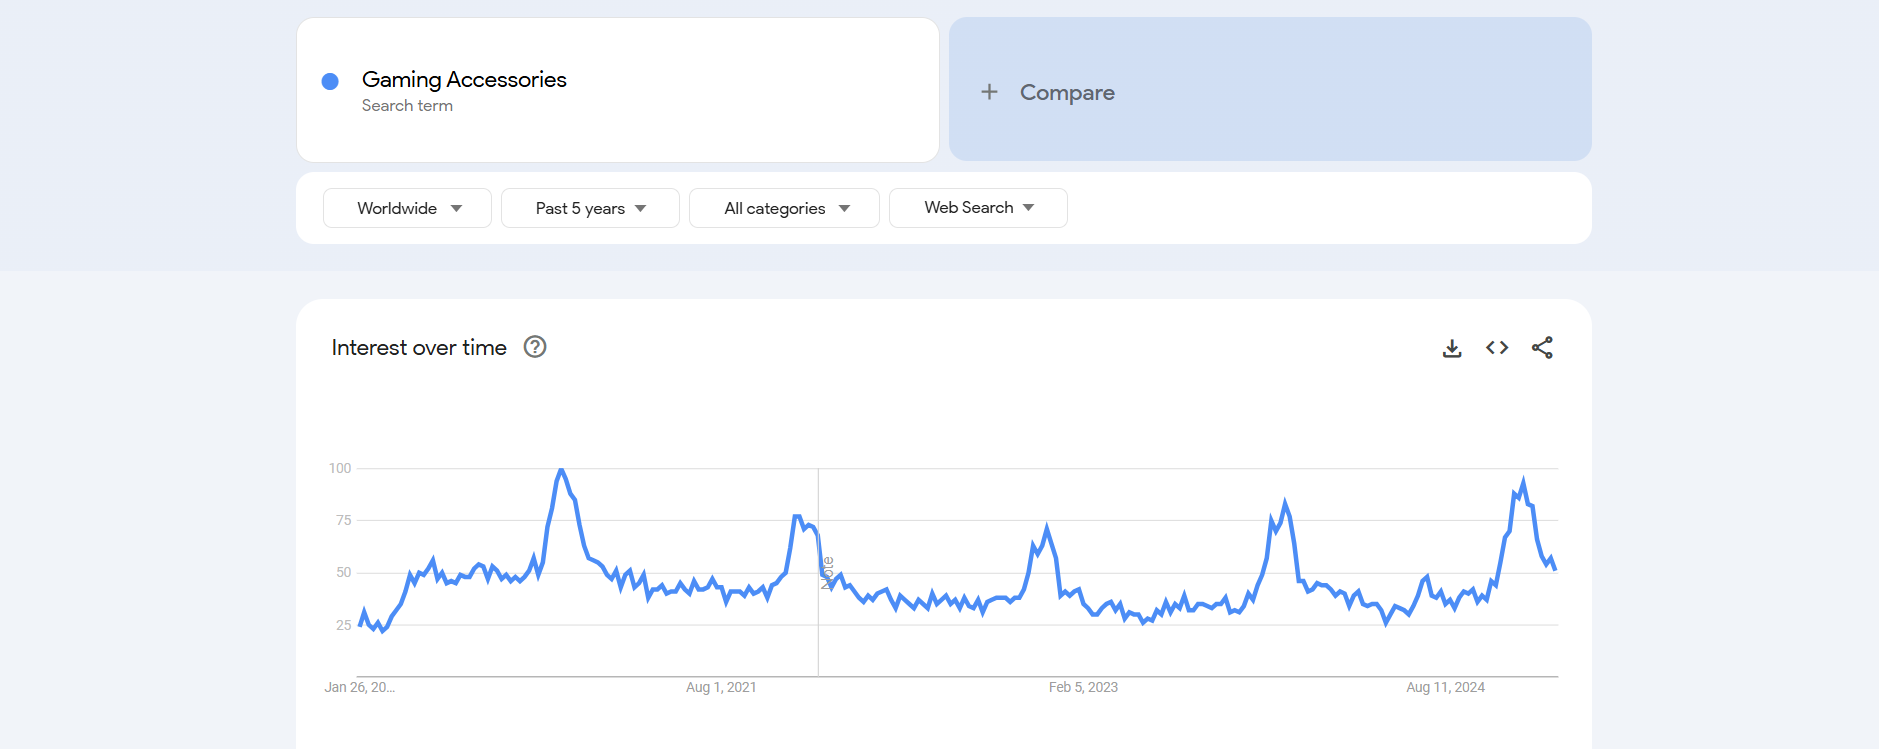Click the rightmost peak of trend line
This screenshot has width=1879, height=749.
click(1523, 482)
